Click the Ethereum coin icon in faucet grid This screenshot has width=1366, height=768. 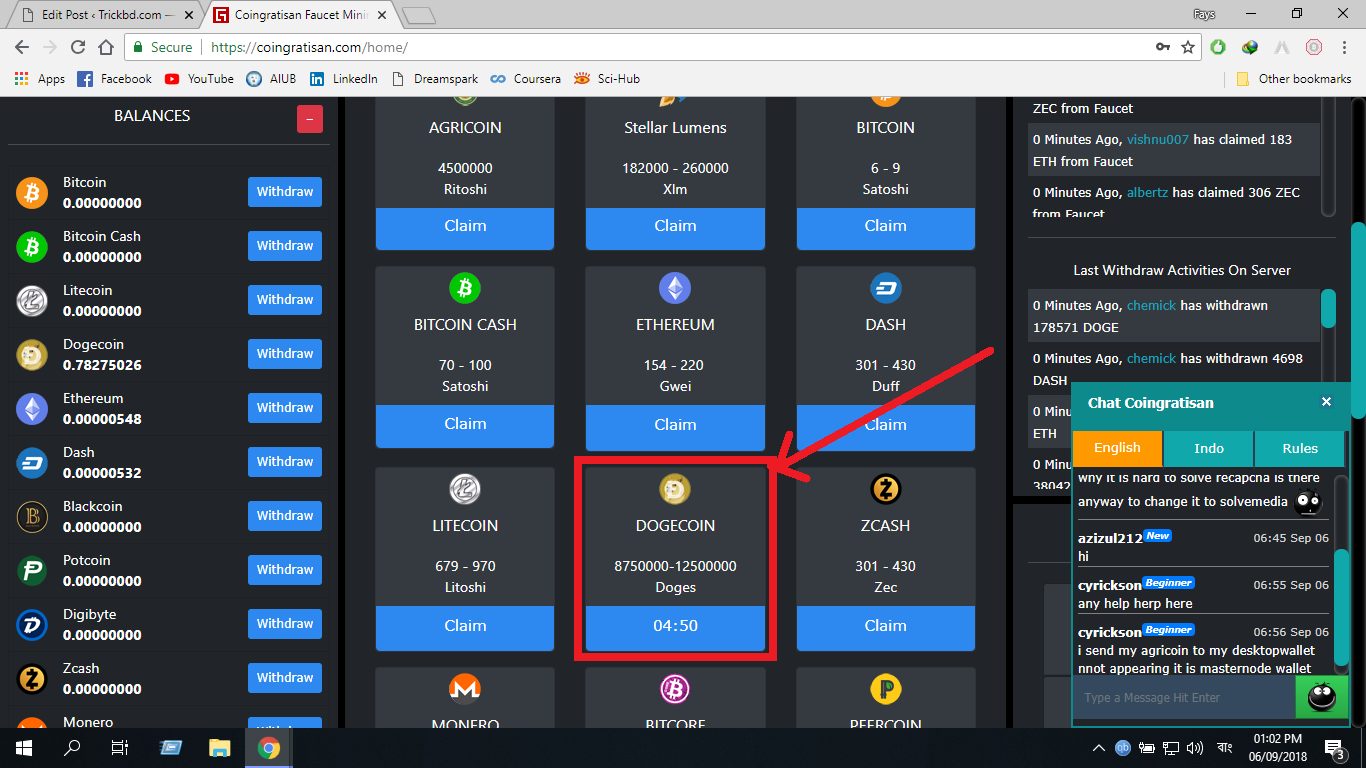click(x=675, y=289)
